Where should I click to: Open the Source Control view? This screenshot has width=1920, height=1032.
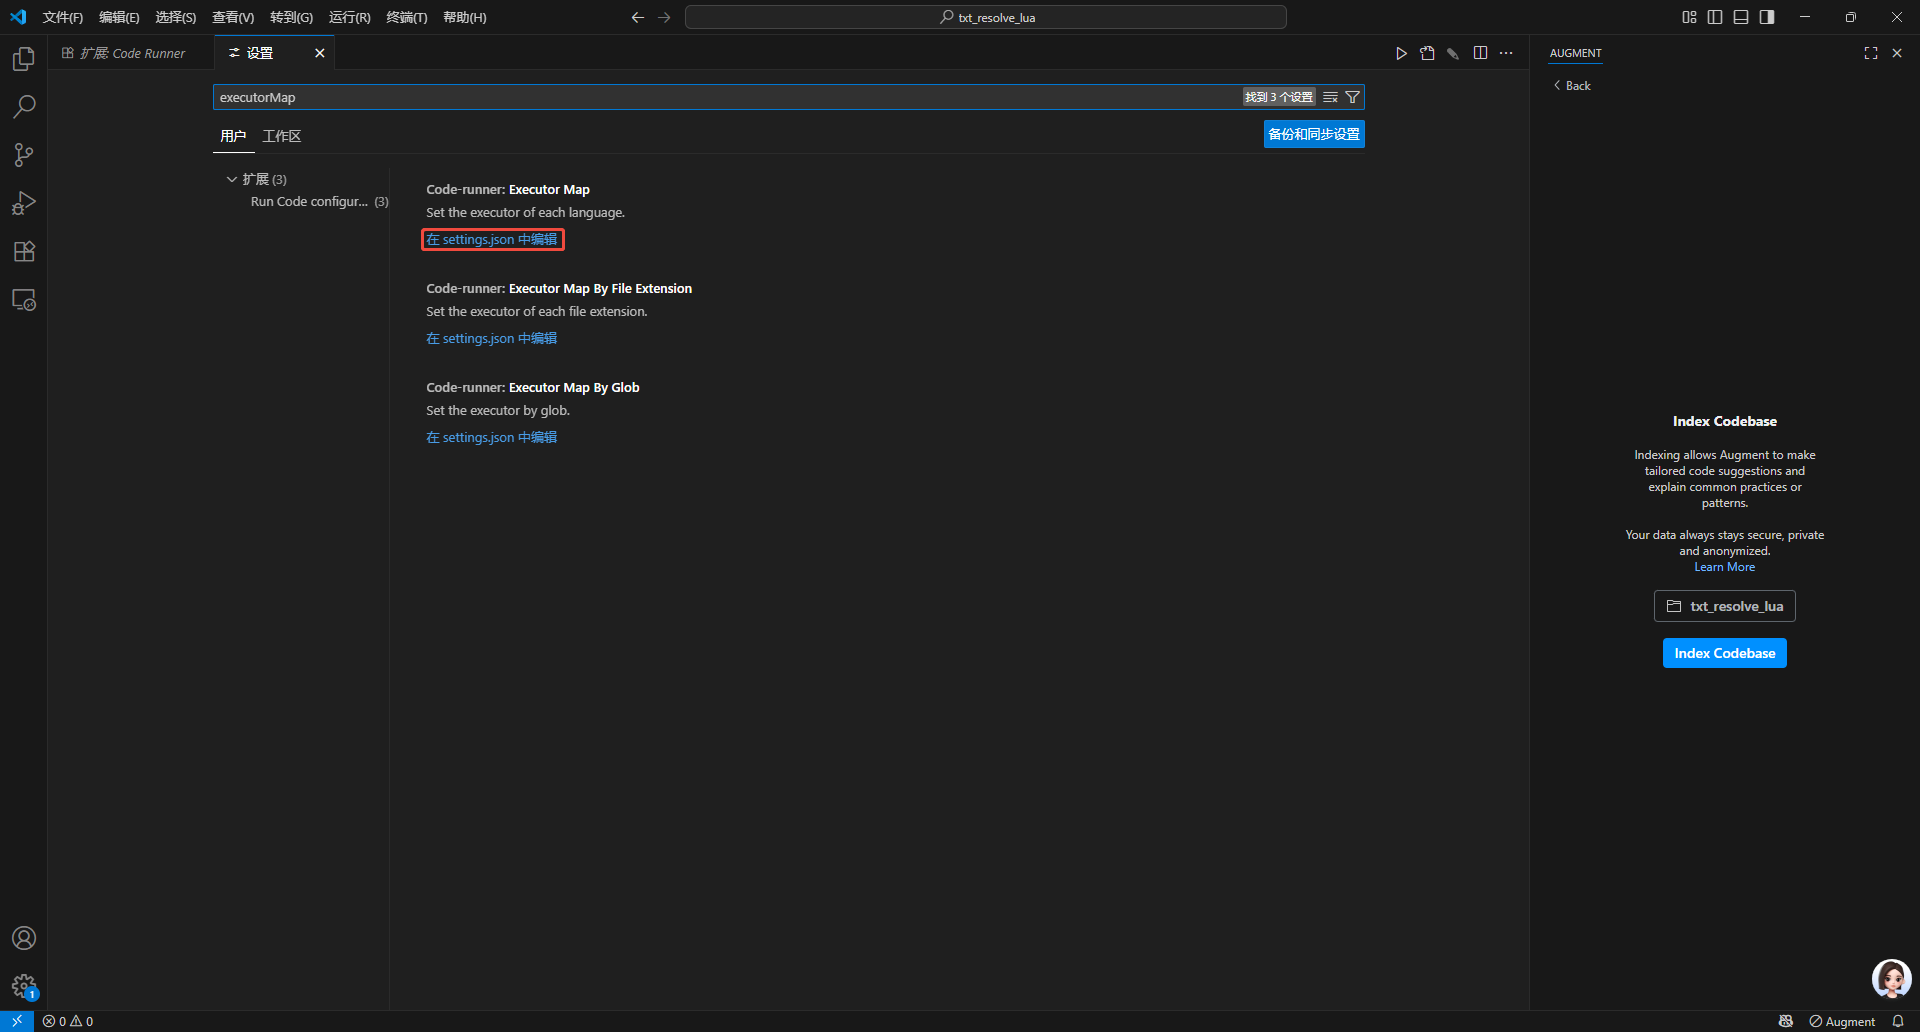click(x=24, y=155)
